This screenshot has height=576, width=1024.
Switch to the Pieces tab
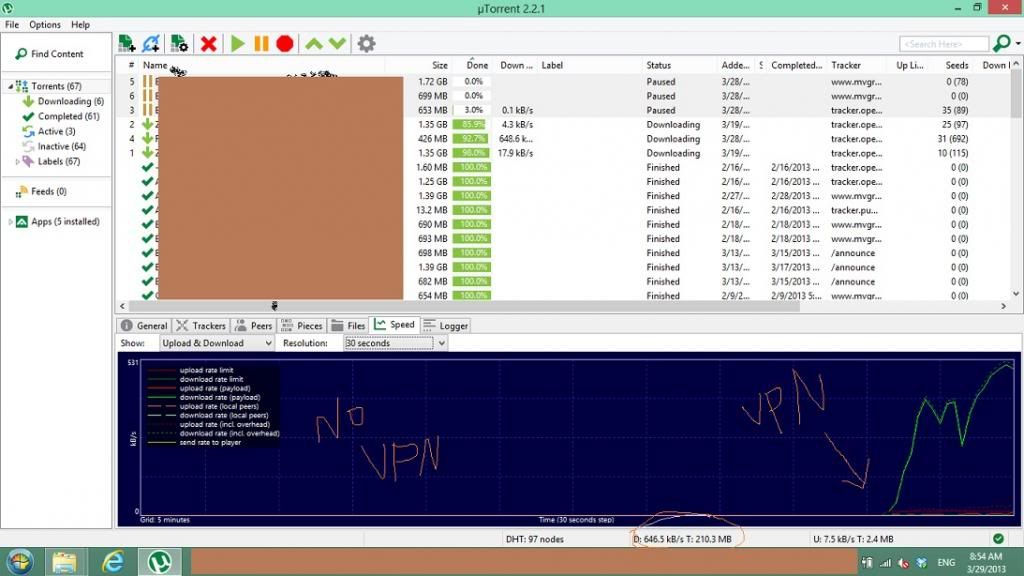[301, 325]
